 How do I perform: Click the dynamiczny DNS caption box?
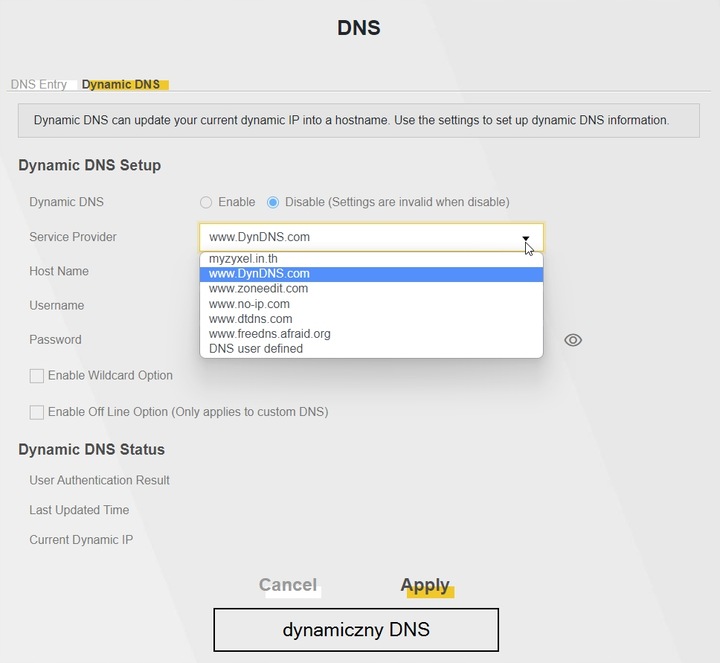(x=355, y=630)
